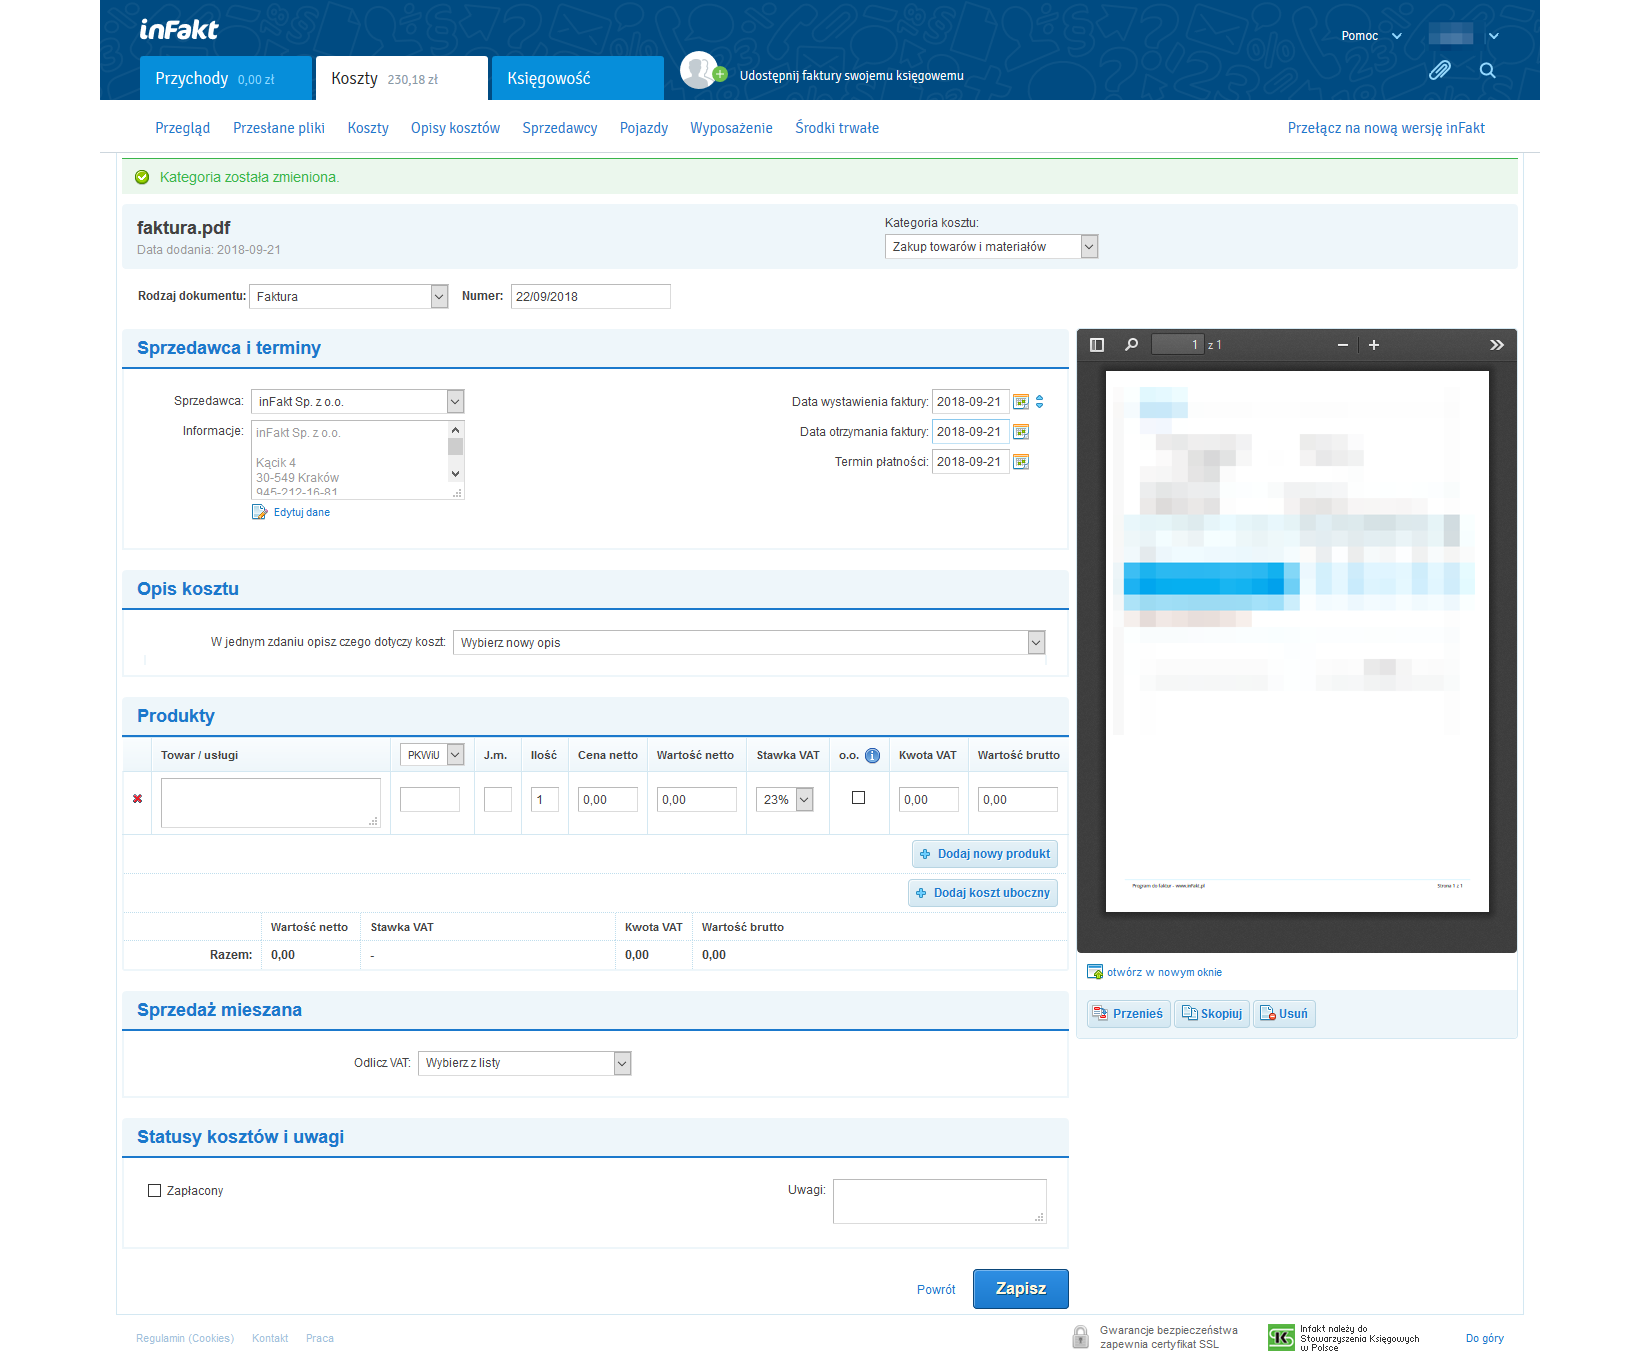Click the o.o. info icon
Screen dimensions: 1640x1366
pyautogui.click(x=872, y=756)
